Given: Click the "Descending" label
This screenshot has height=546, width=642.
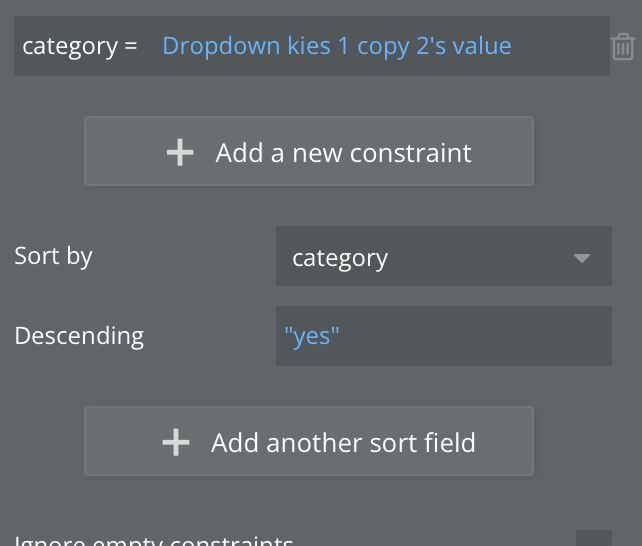Looking at the screenshot, I should (x=79, y=336).
